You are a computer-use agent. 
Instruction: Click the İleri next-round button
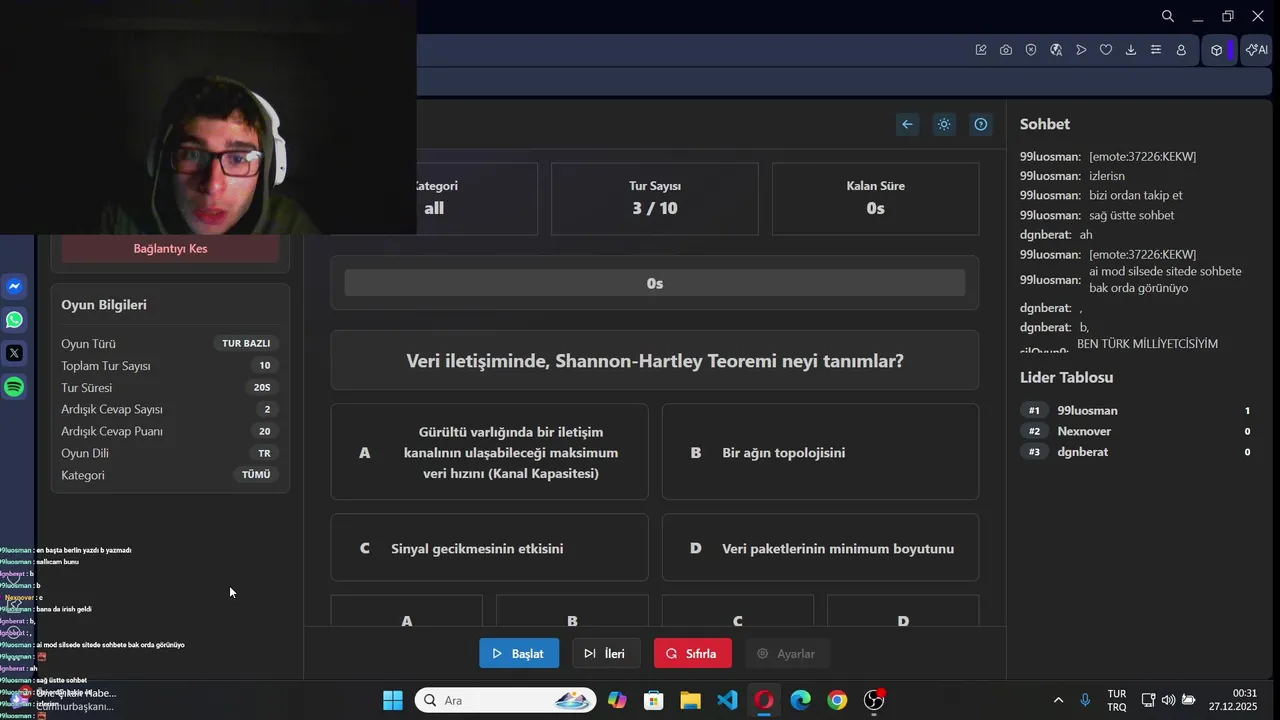pos(606,654)
